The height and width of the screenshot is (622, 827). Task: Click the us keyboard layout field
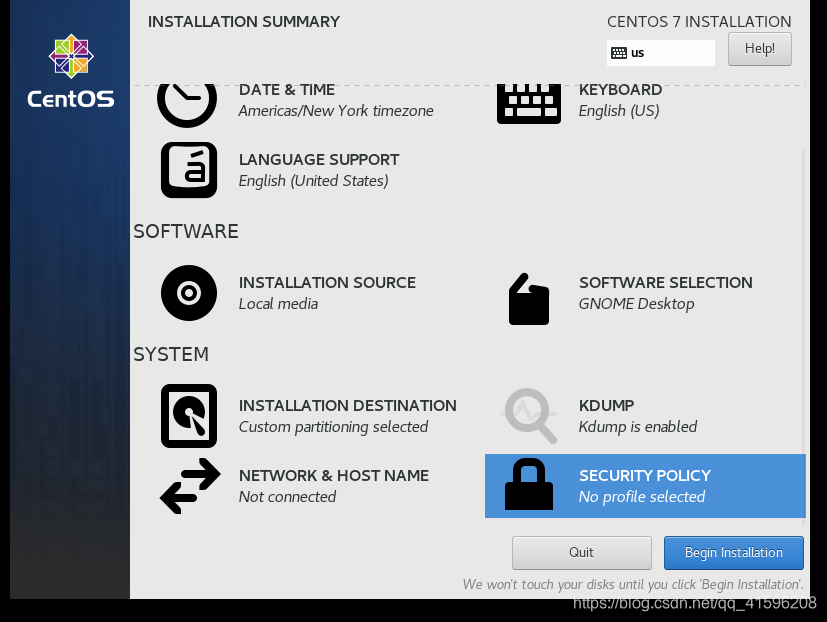point(660,53)
